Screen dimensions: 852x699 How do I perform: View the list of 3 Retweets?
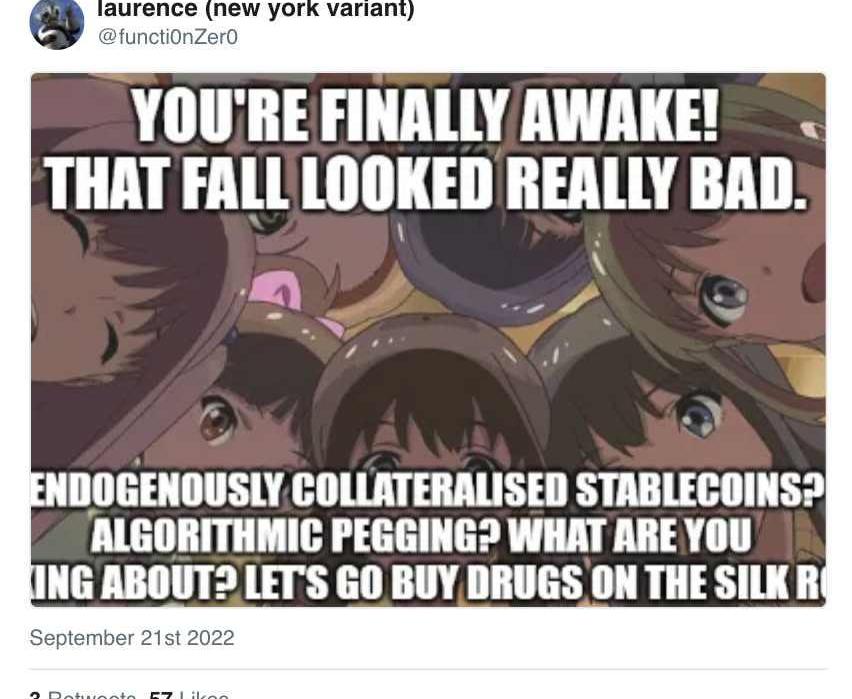pyautogui.click(x=83, y=694)
